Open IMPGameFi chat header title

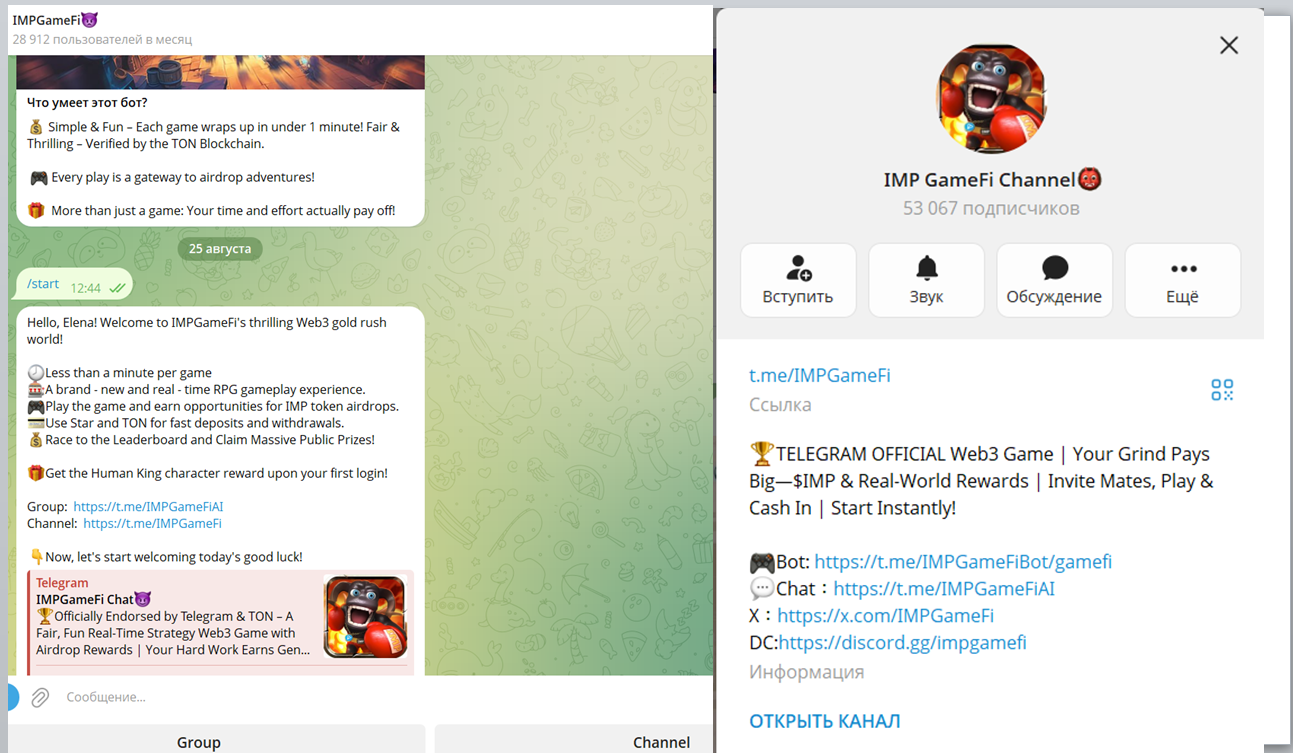(x=55, y=20)
